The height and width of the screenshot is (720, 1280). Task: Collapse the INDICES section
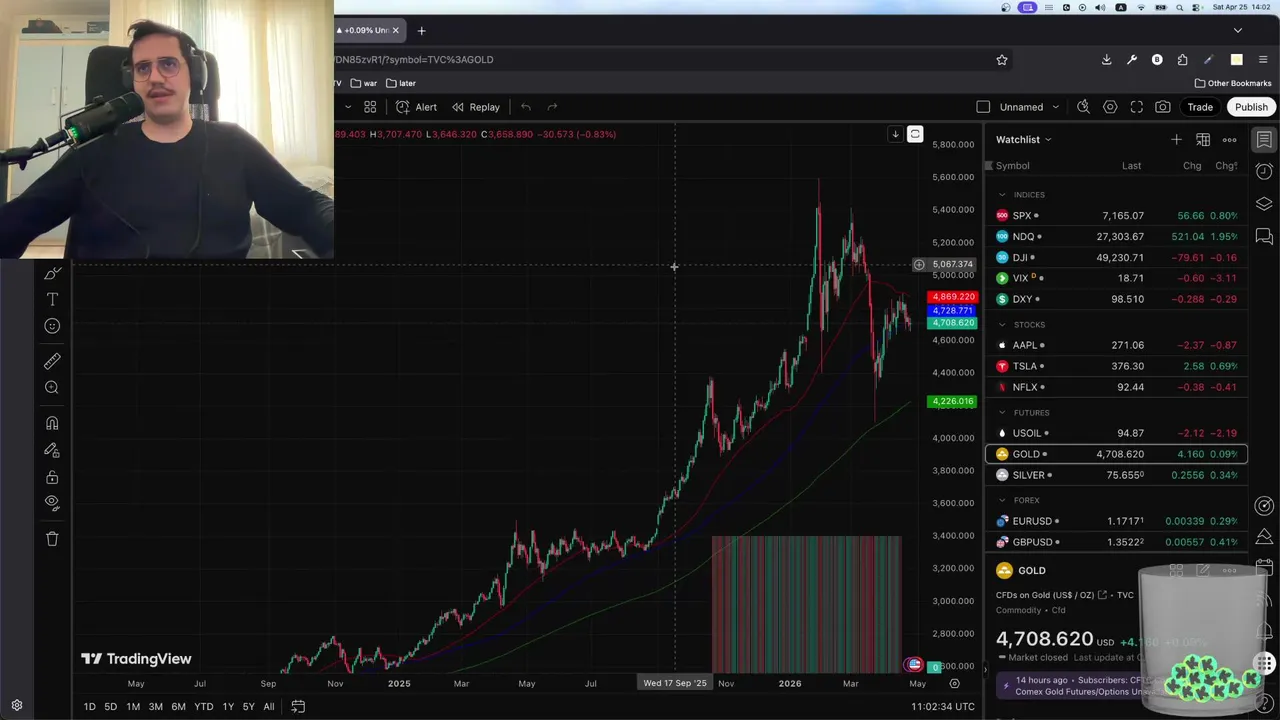coord(1002,195)
